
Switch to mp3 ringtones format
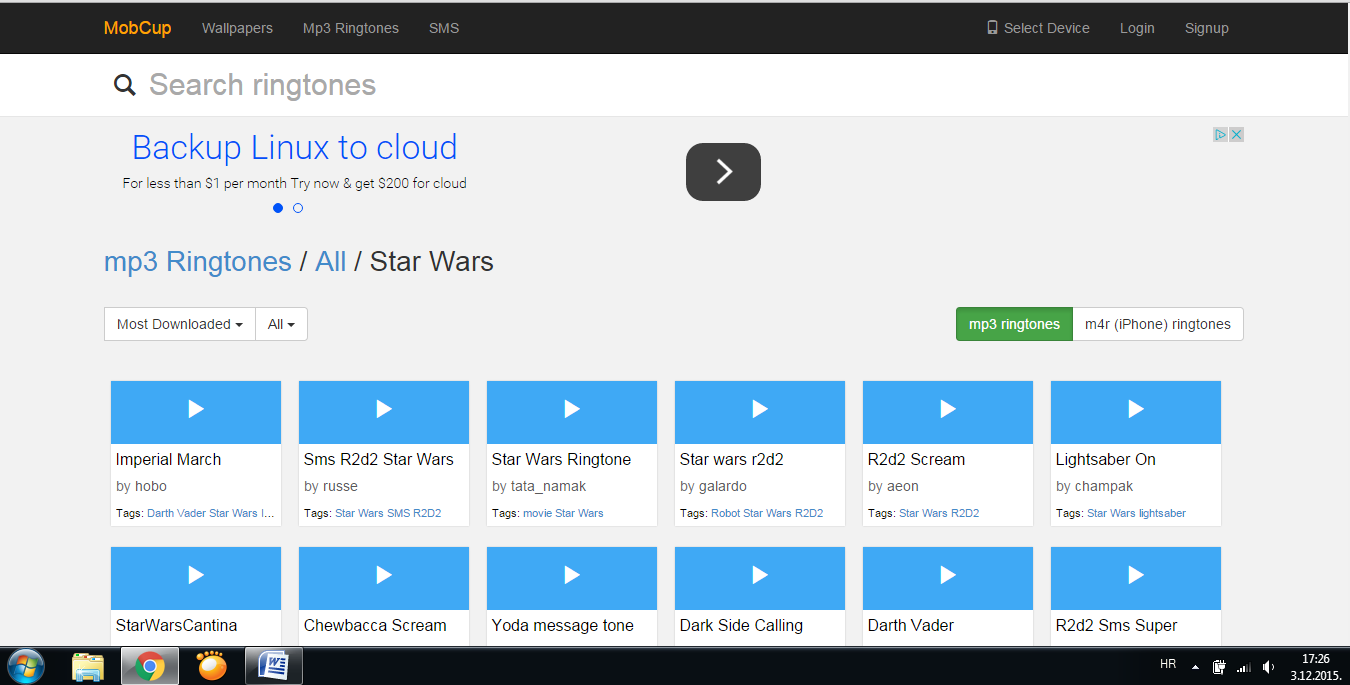coord(1014,324)
